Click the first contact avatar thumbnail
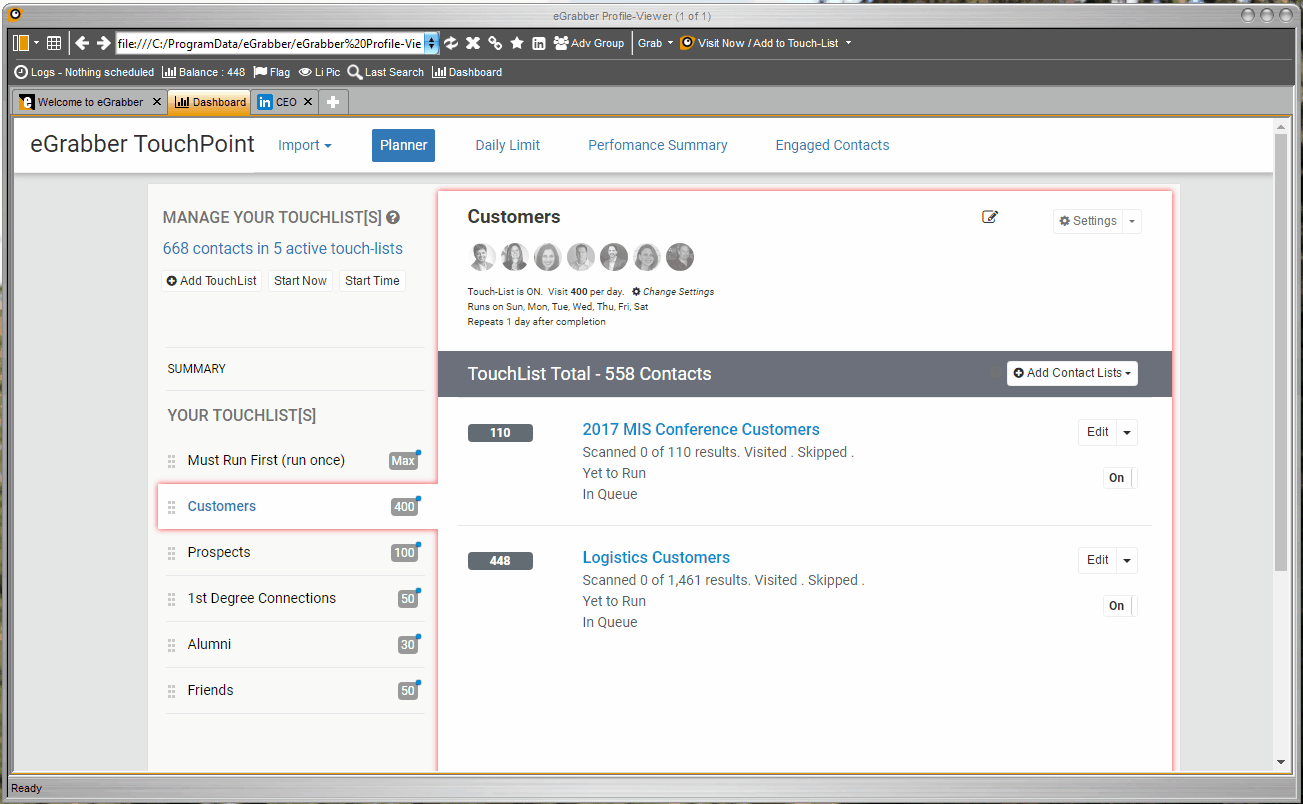Viewport: 1303px width, 804px height. (x=482, y=257)
